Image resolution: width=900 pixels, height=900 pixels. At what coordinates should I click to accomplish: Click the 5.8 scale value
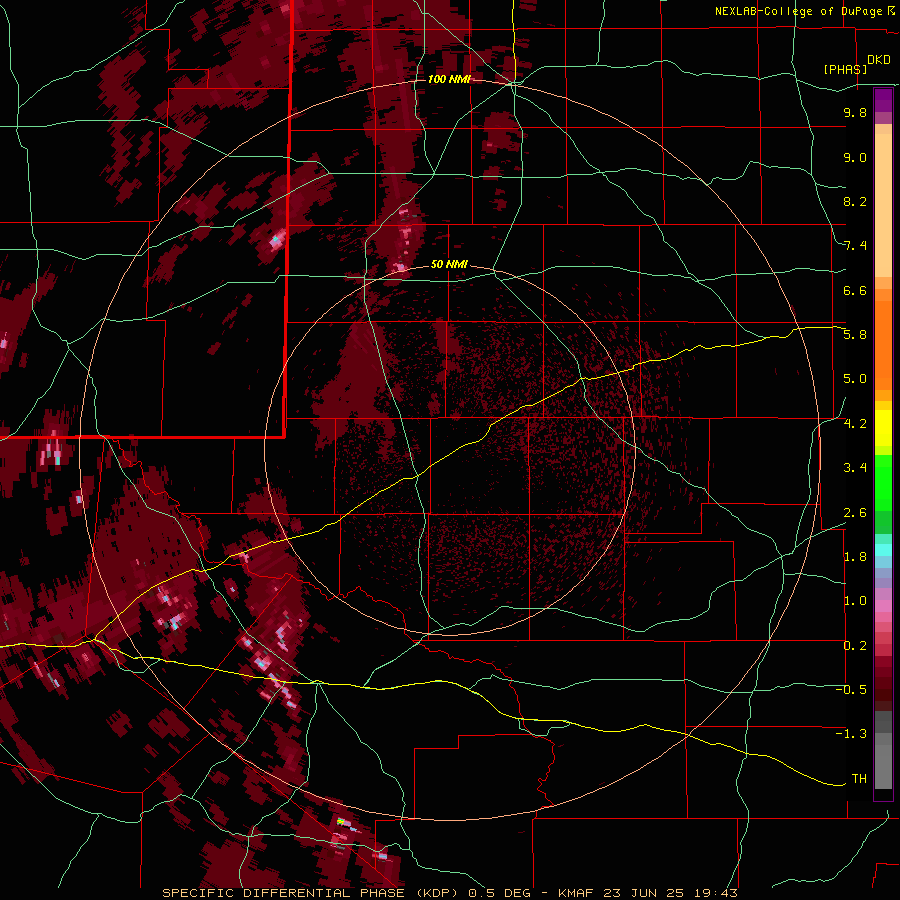[855, 335]
